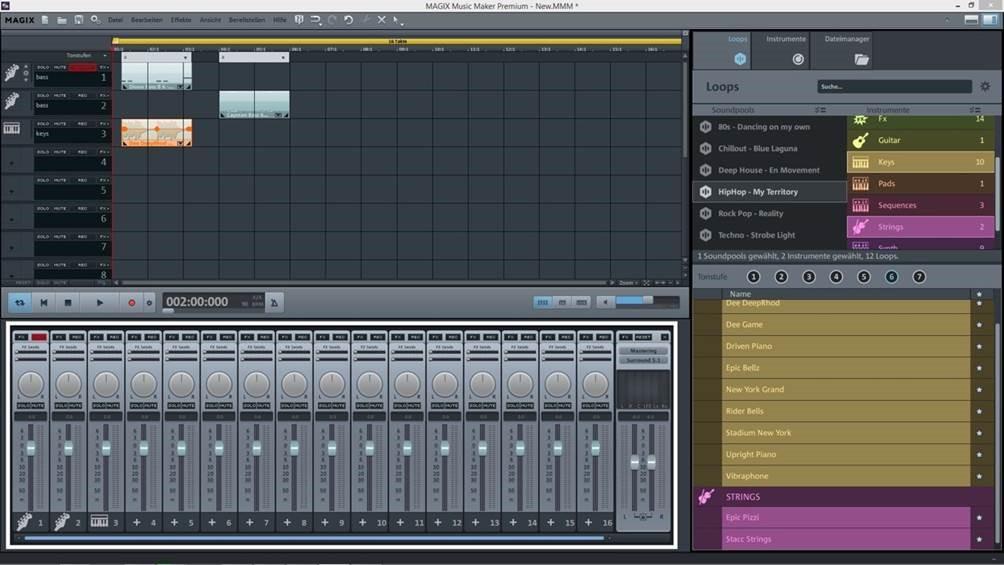Screen dimensions: 1004x565
Task: Click the STRINGS section violin icon in loop list
Action: [x=706, y=496]
